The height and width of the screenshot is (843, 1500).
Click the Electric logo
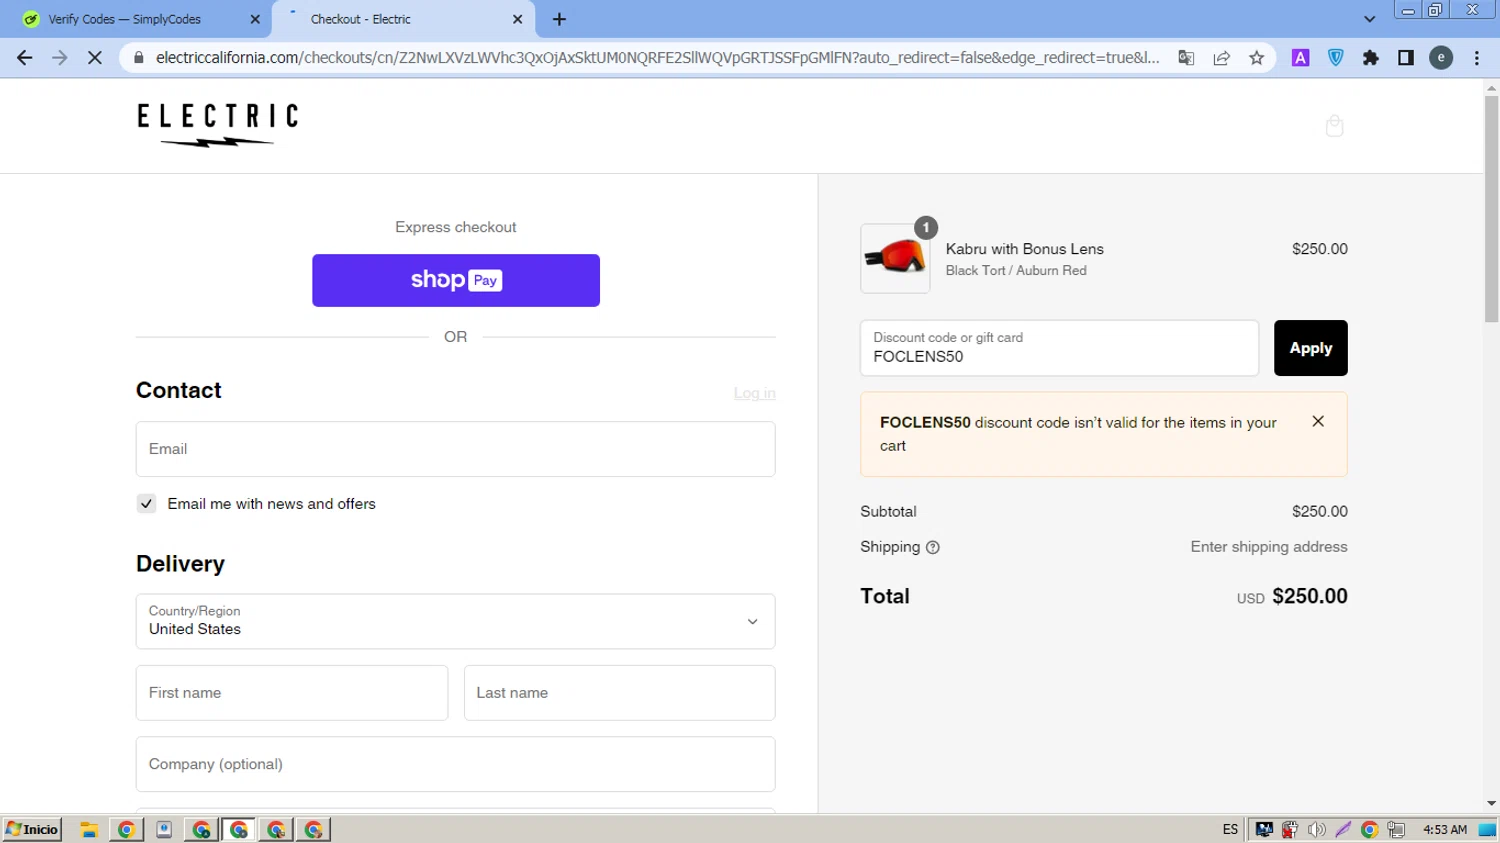click(x=217, y=125)
